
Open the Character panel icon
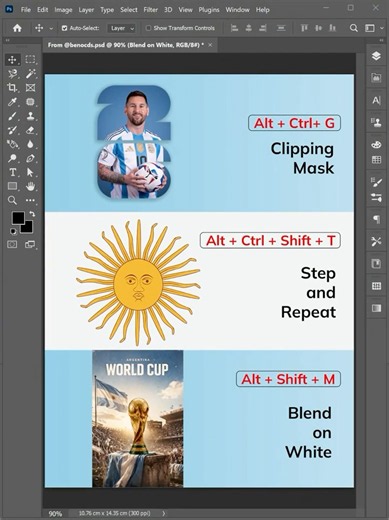[x=376, y=100]
